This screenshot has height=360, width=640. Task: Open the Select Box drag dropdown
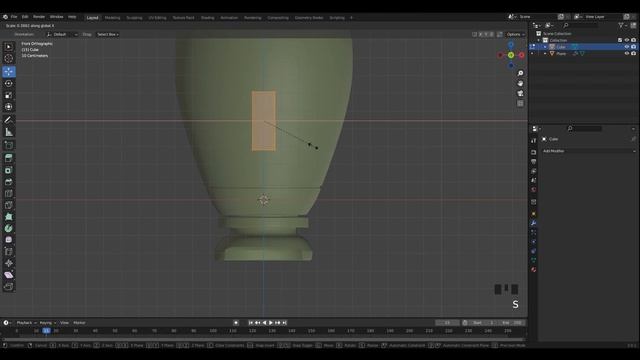pos(108,34)
